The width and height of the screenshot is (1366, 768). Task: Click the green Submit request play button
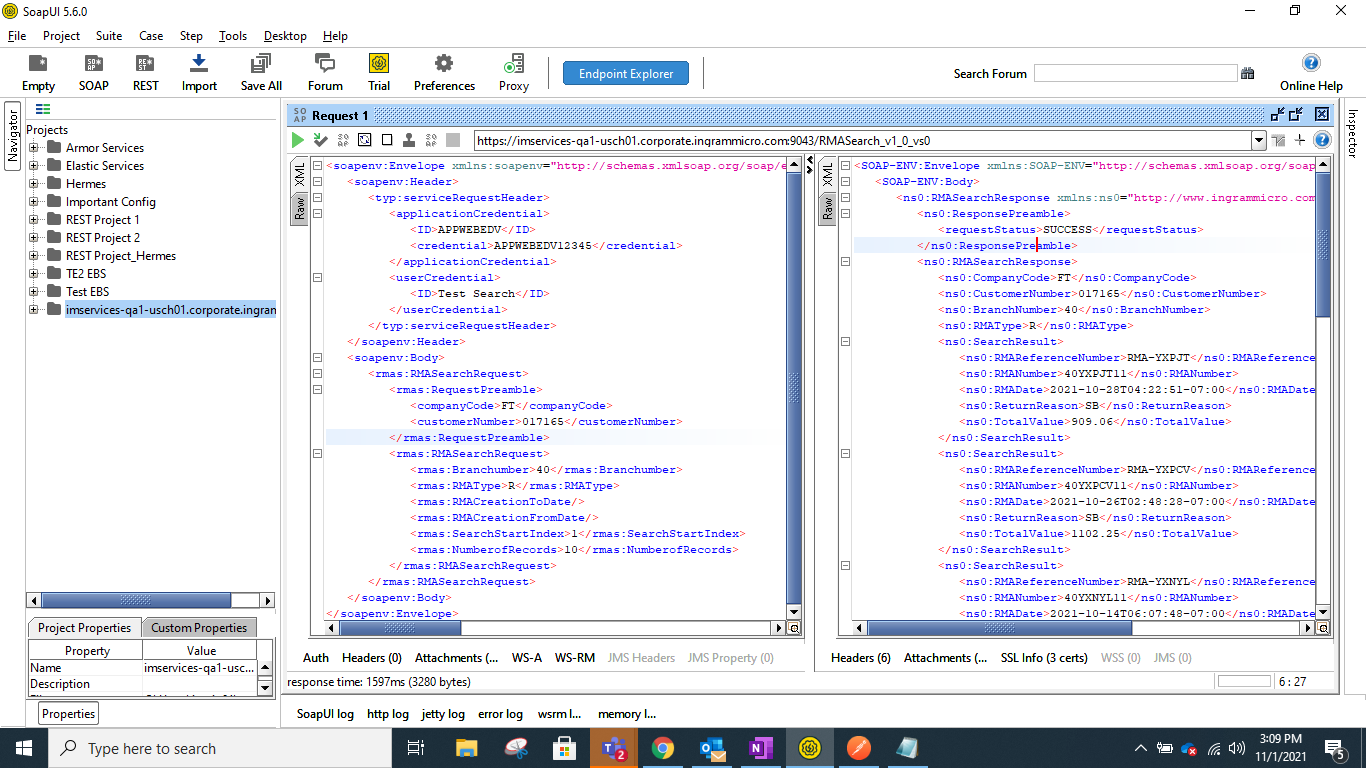pyautogui.click(x=298, y=140)
